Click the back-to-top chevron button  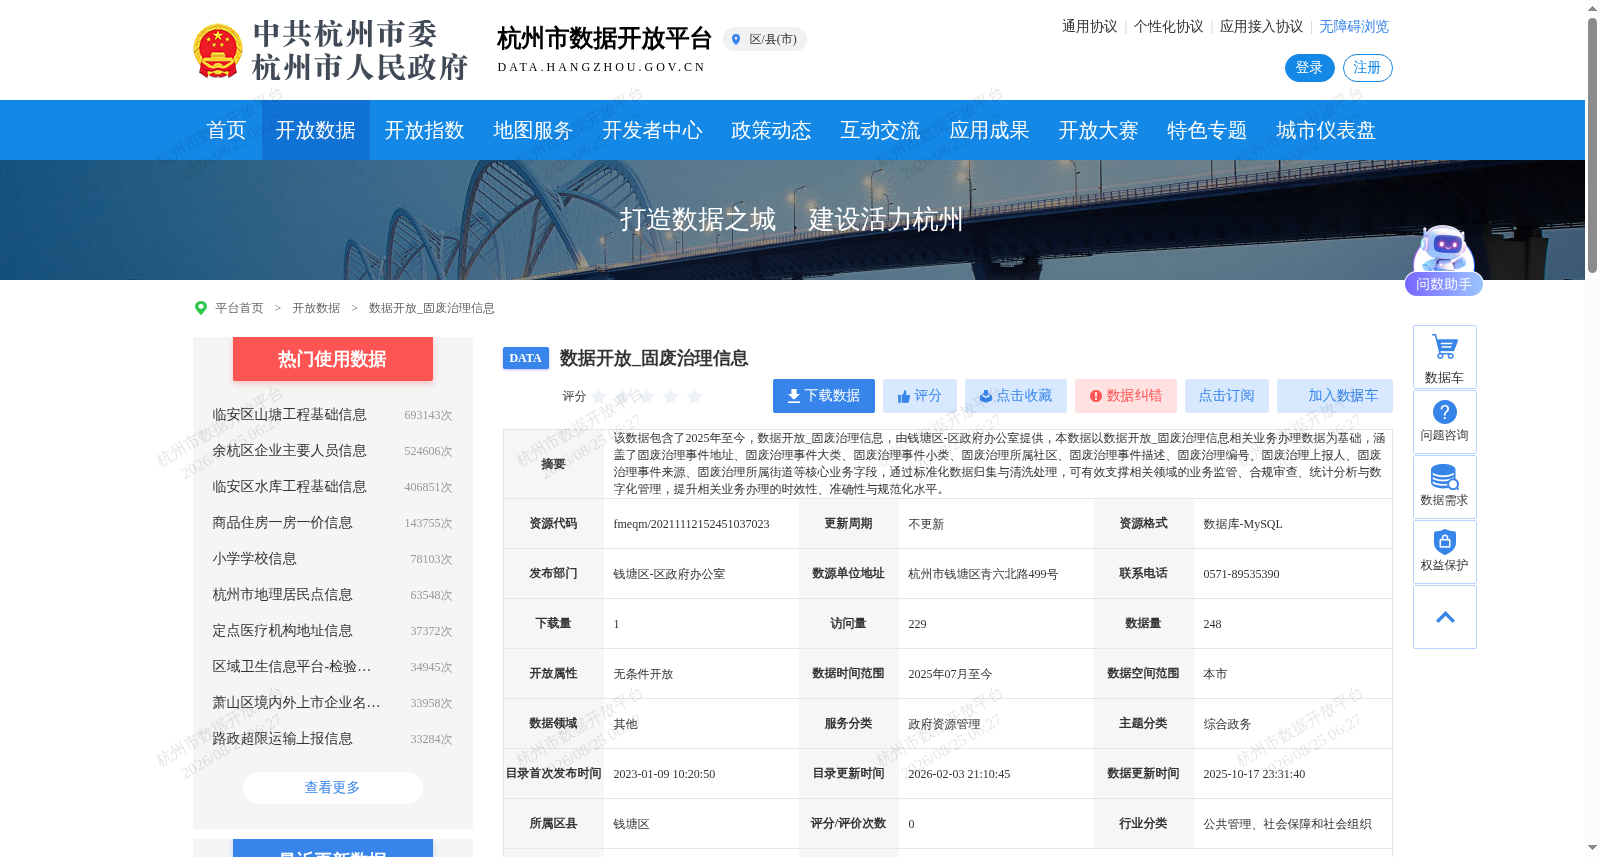(x=1445, y=617)
